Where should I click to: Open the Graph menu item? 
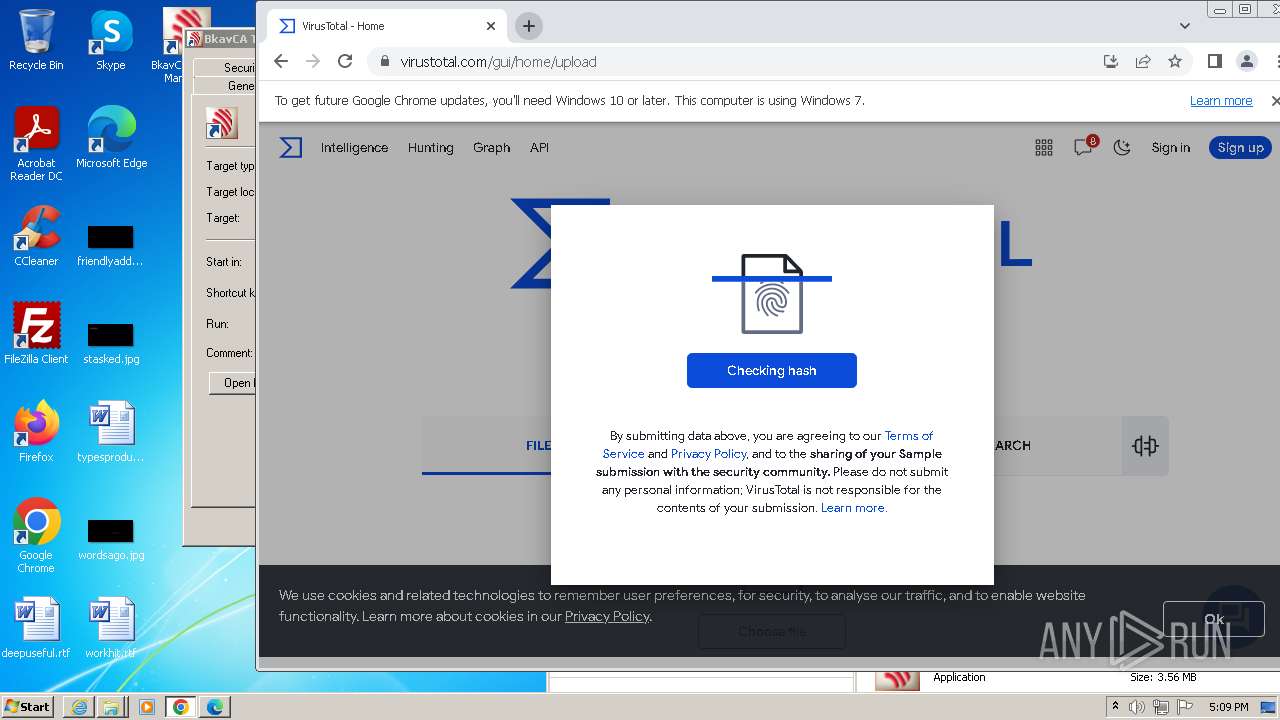pos(491,147)
